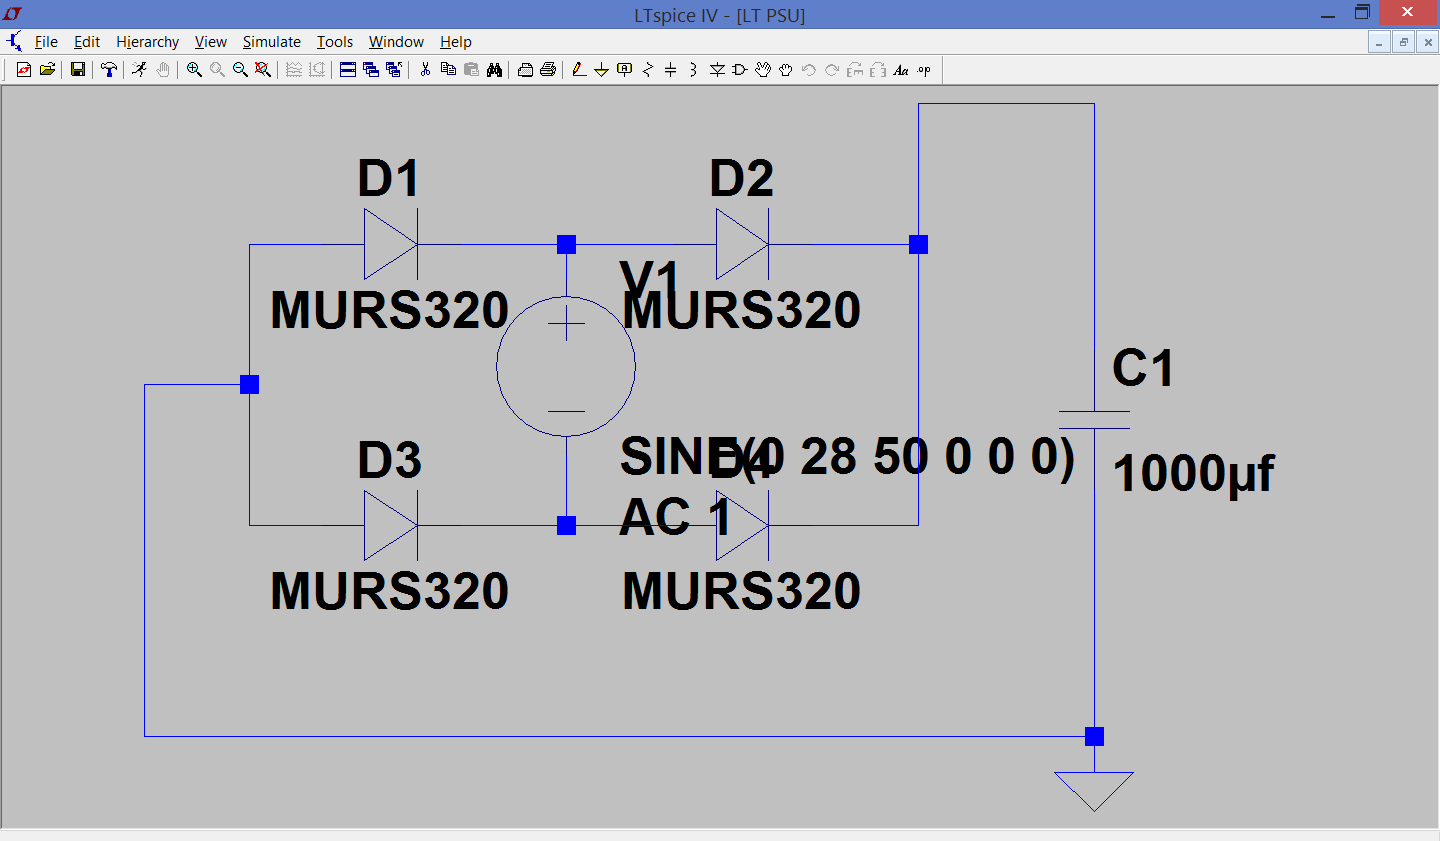Place an Inductor component tool
This screenshot has height=841, width=1440.
(x=694, y=70)
